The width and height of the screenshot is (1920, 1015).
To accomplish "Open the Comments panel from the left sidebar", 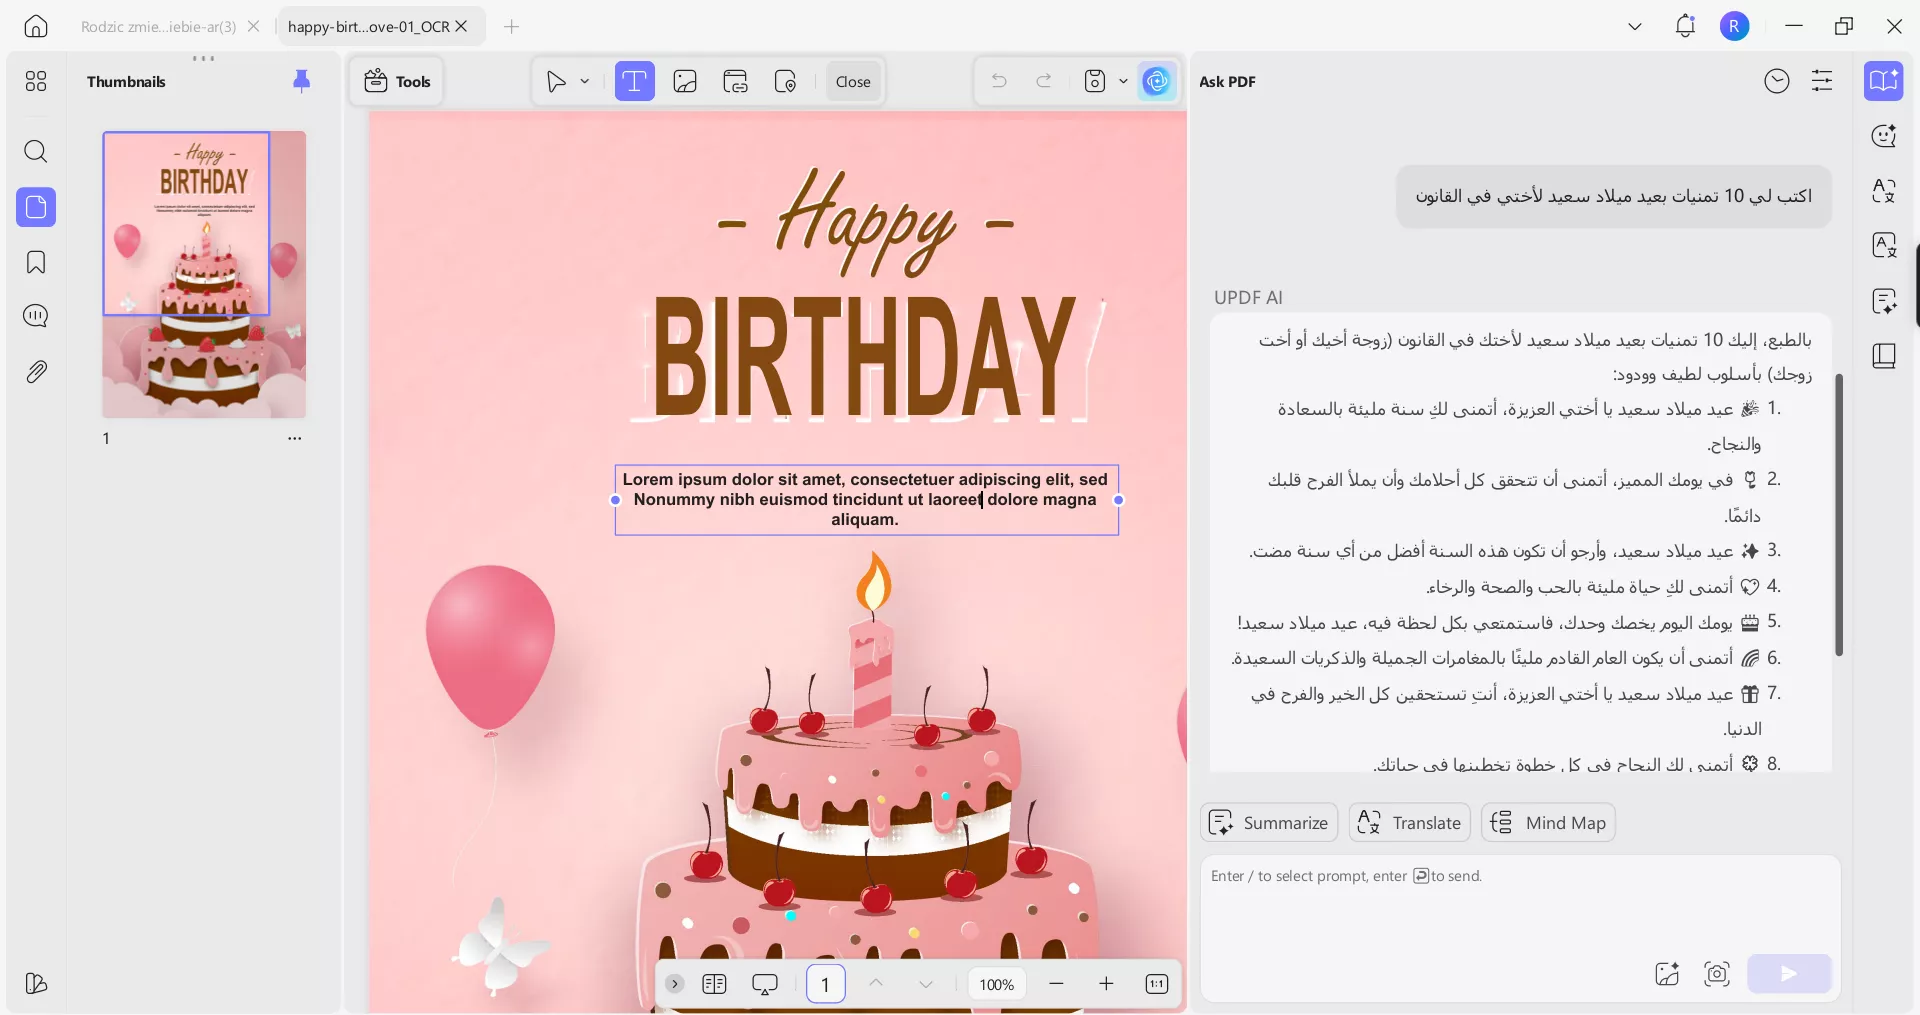I will pyautogui.click(x=36, y=316).
